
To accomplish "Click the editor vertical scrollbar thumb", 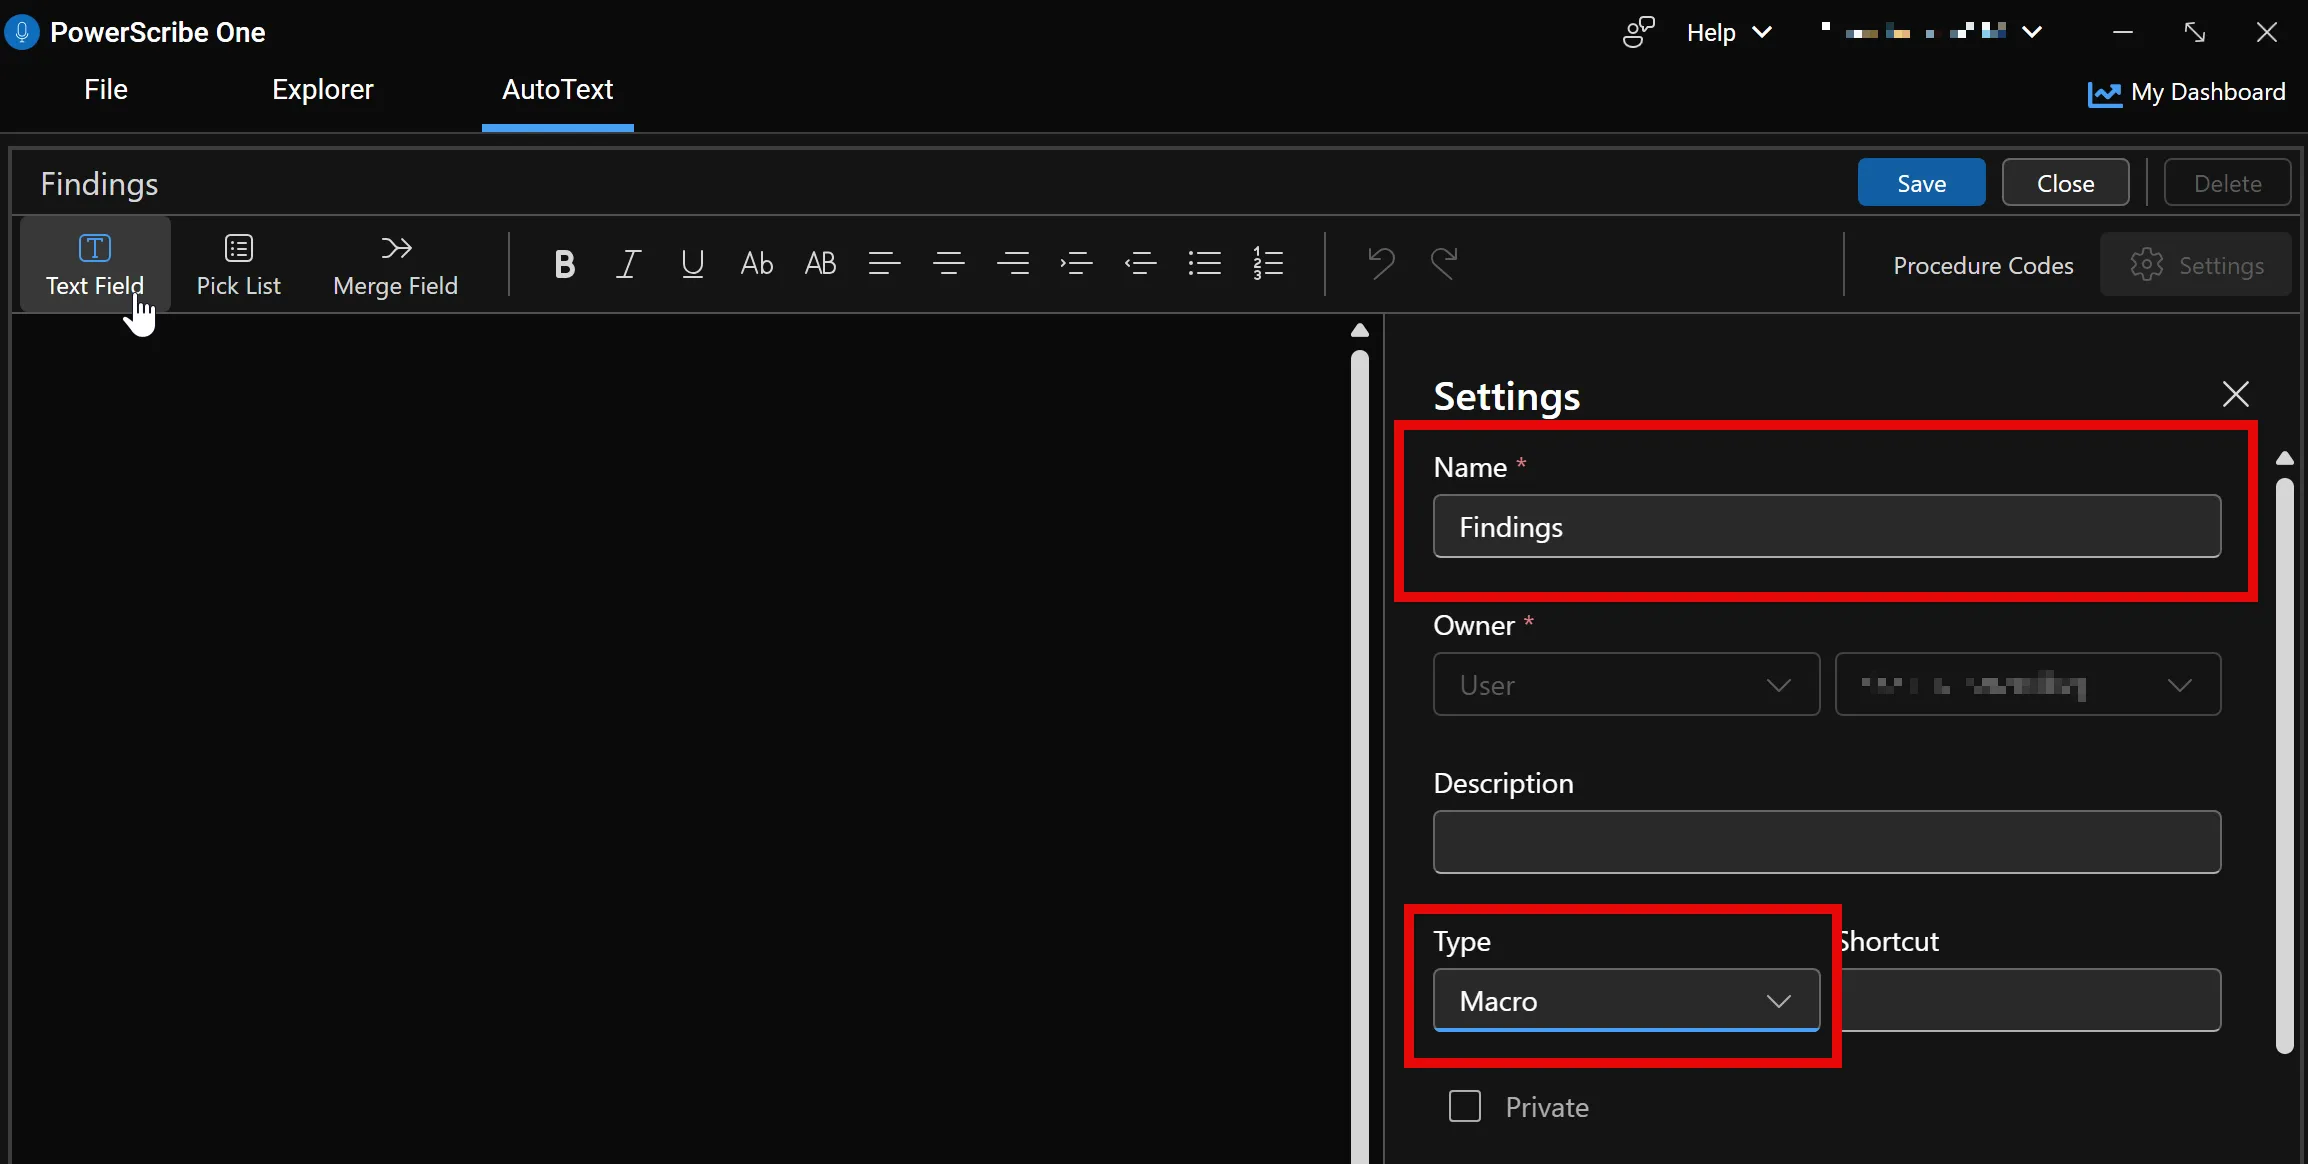I will point(1359,756).
